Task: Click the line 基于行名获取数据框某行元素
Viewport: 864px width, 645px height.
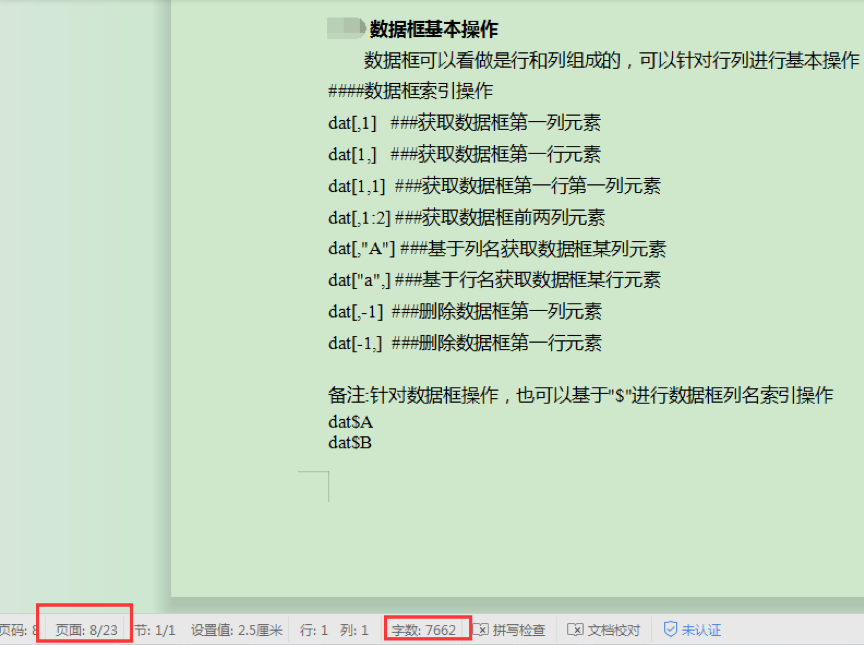Action: click(494, 280)
